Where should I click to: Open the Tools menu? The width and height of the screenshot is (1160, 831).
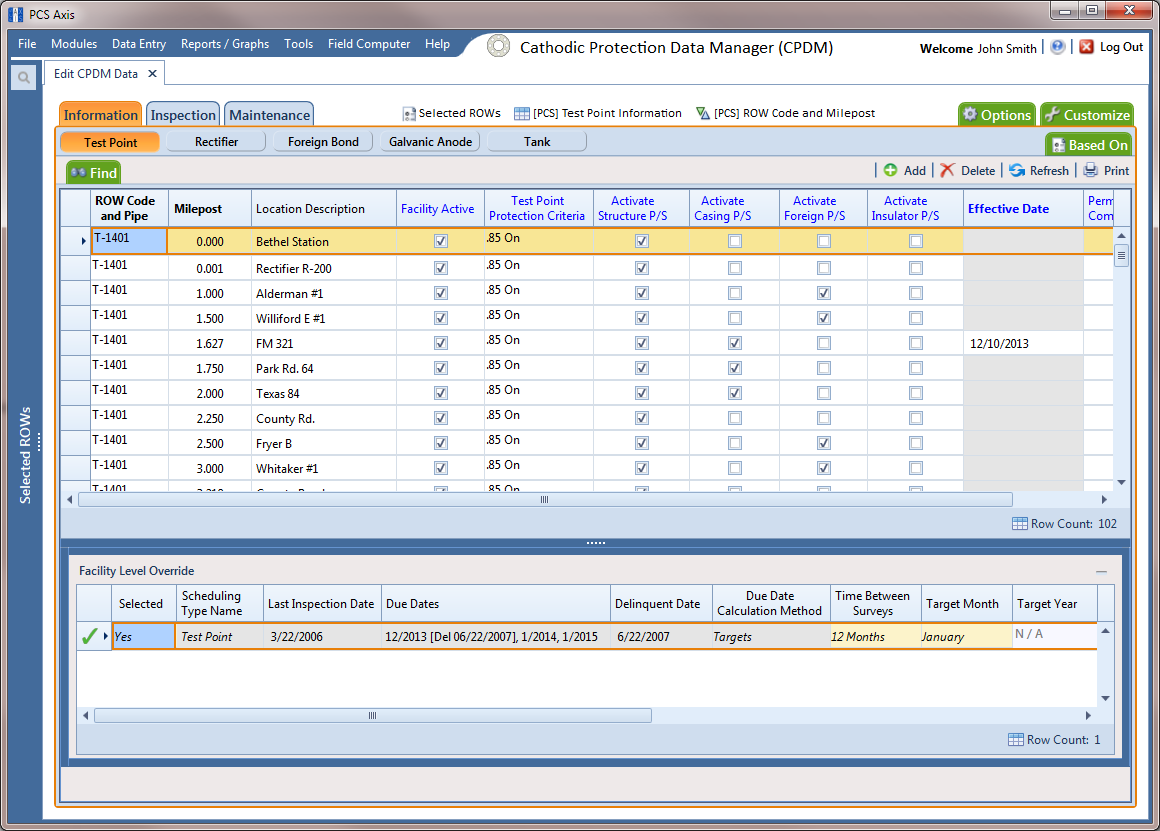point(299,44)
